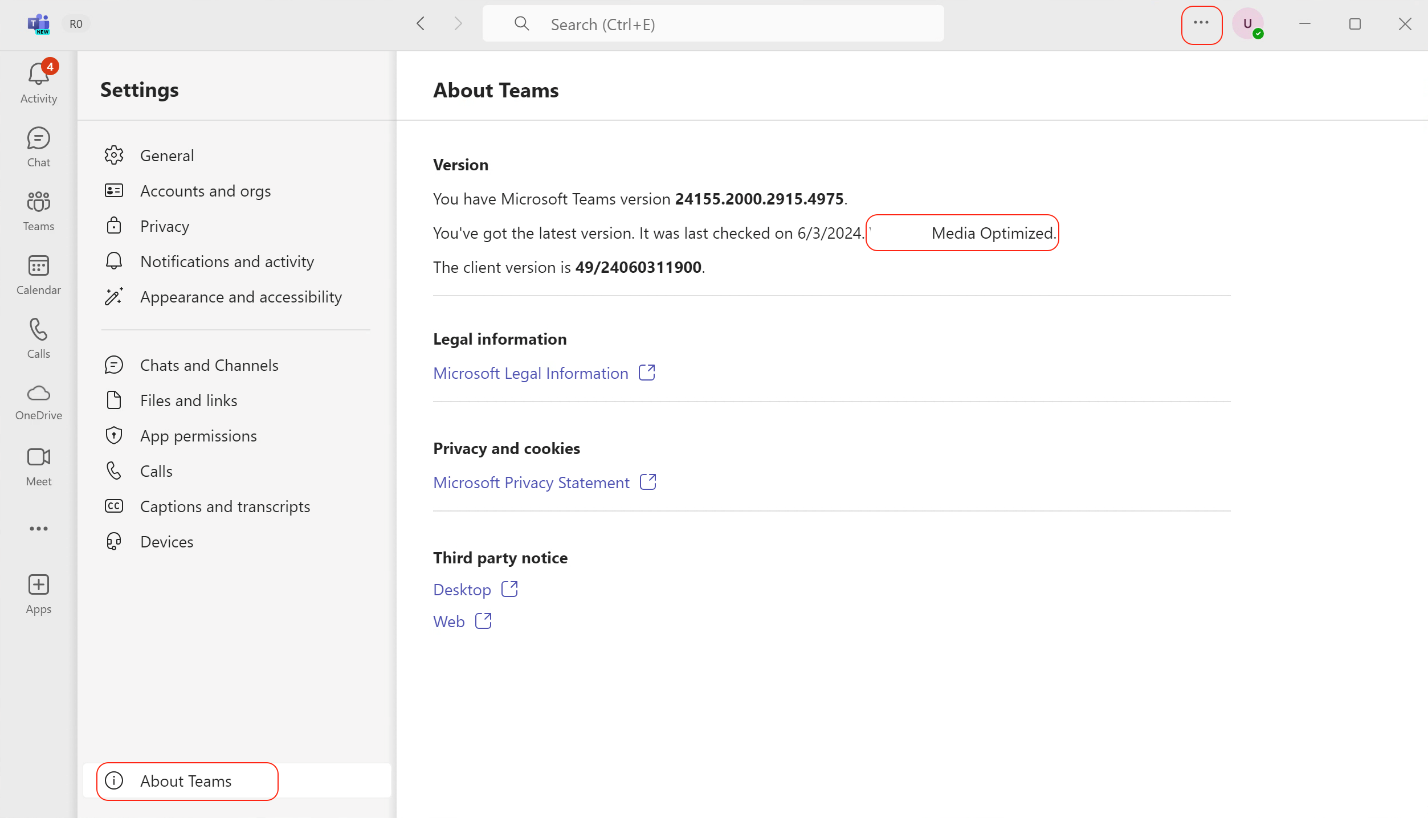Open Microsoft Privacy Statement link
Image resolution: width=1428 pixels, height=818 pixels.
531,483
